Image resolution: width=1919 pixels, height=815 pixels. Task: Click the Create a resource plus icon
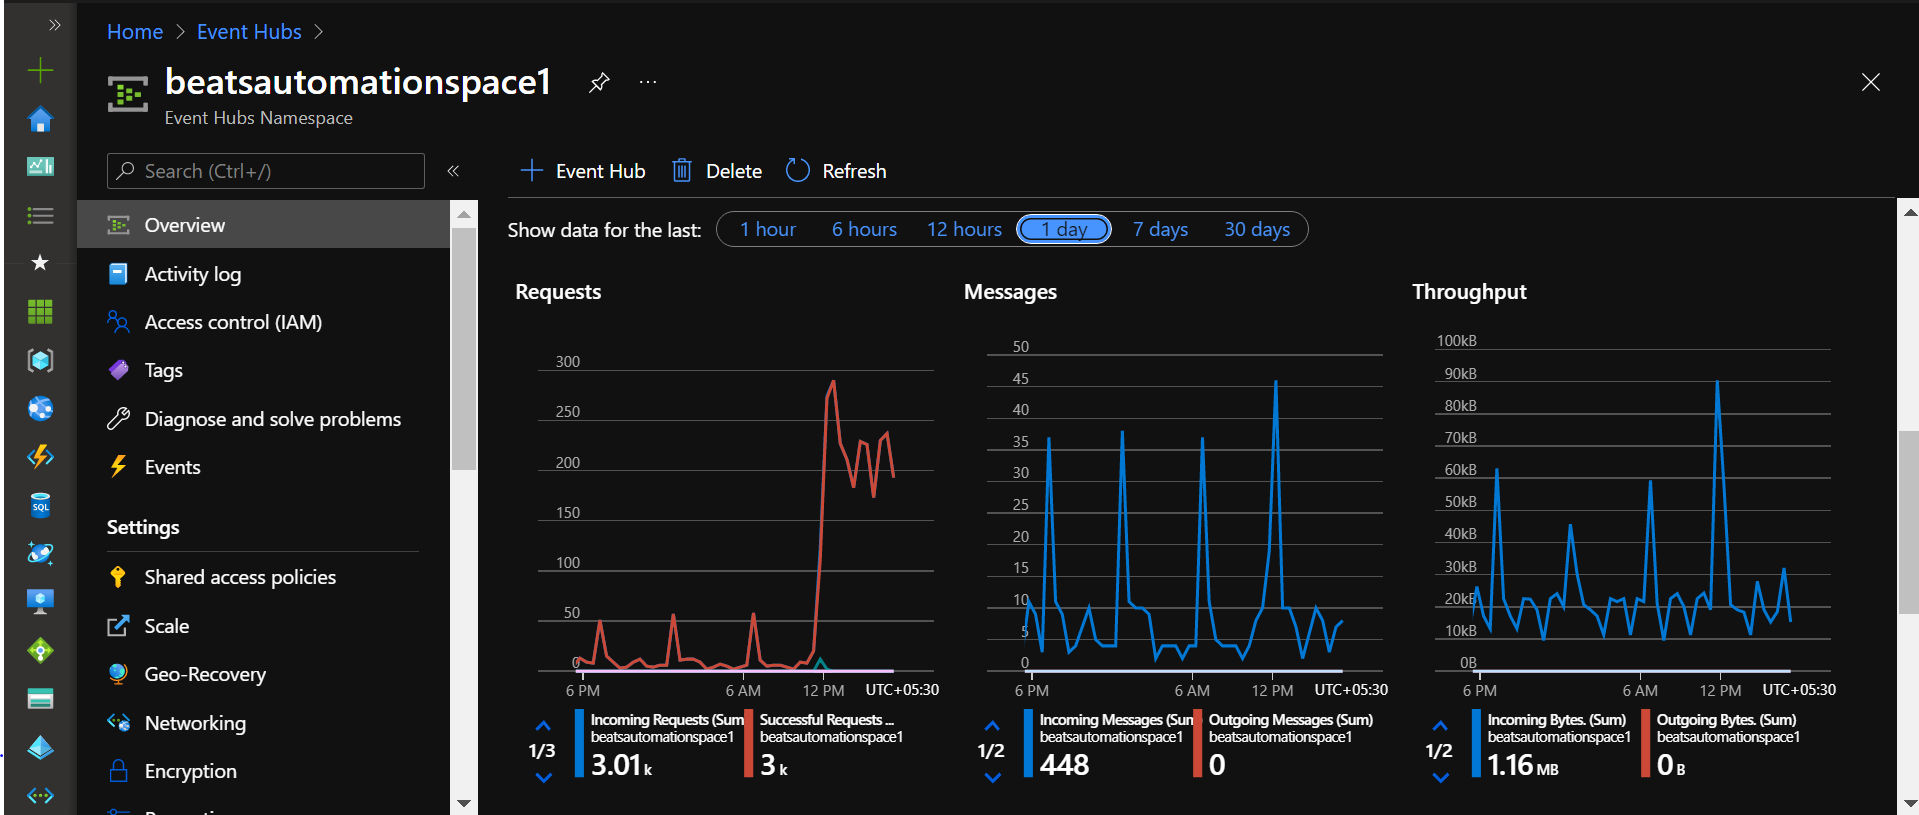click(40, 70)
